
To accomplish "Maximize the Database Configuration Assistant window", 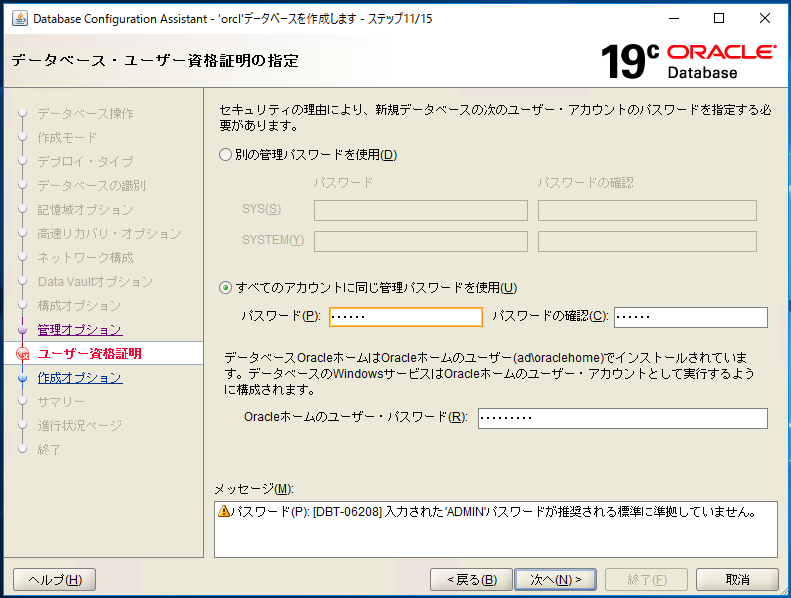I will point(719,18).
